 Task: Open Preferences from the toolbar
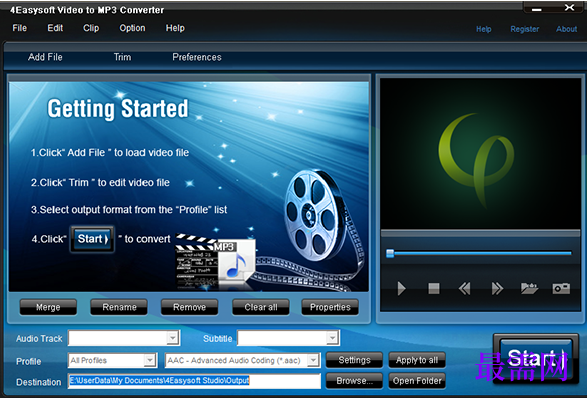point(197,57)
